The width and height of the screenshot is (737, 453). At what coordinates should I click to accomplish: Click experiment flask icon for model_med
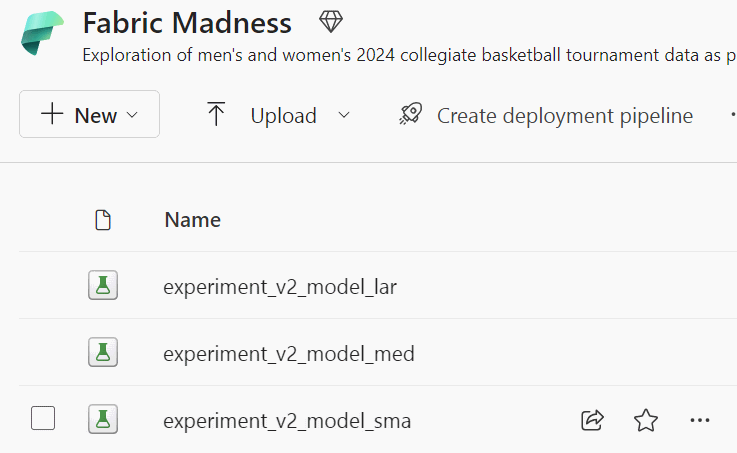103,353
